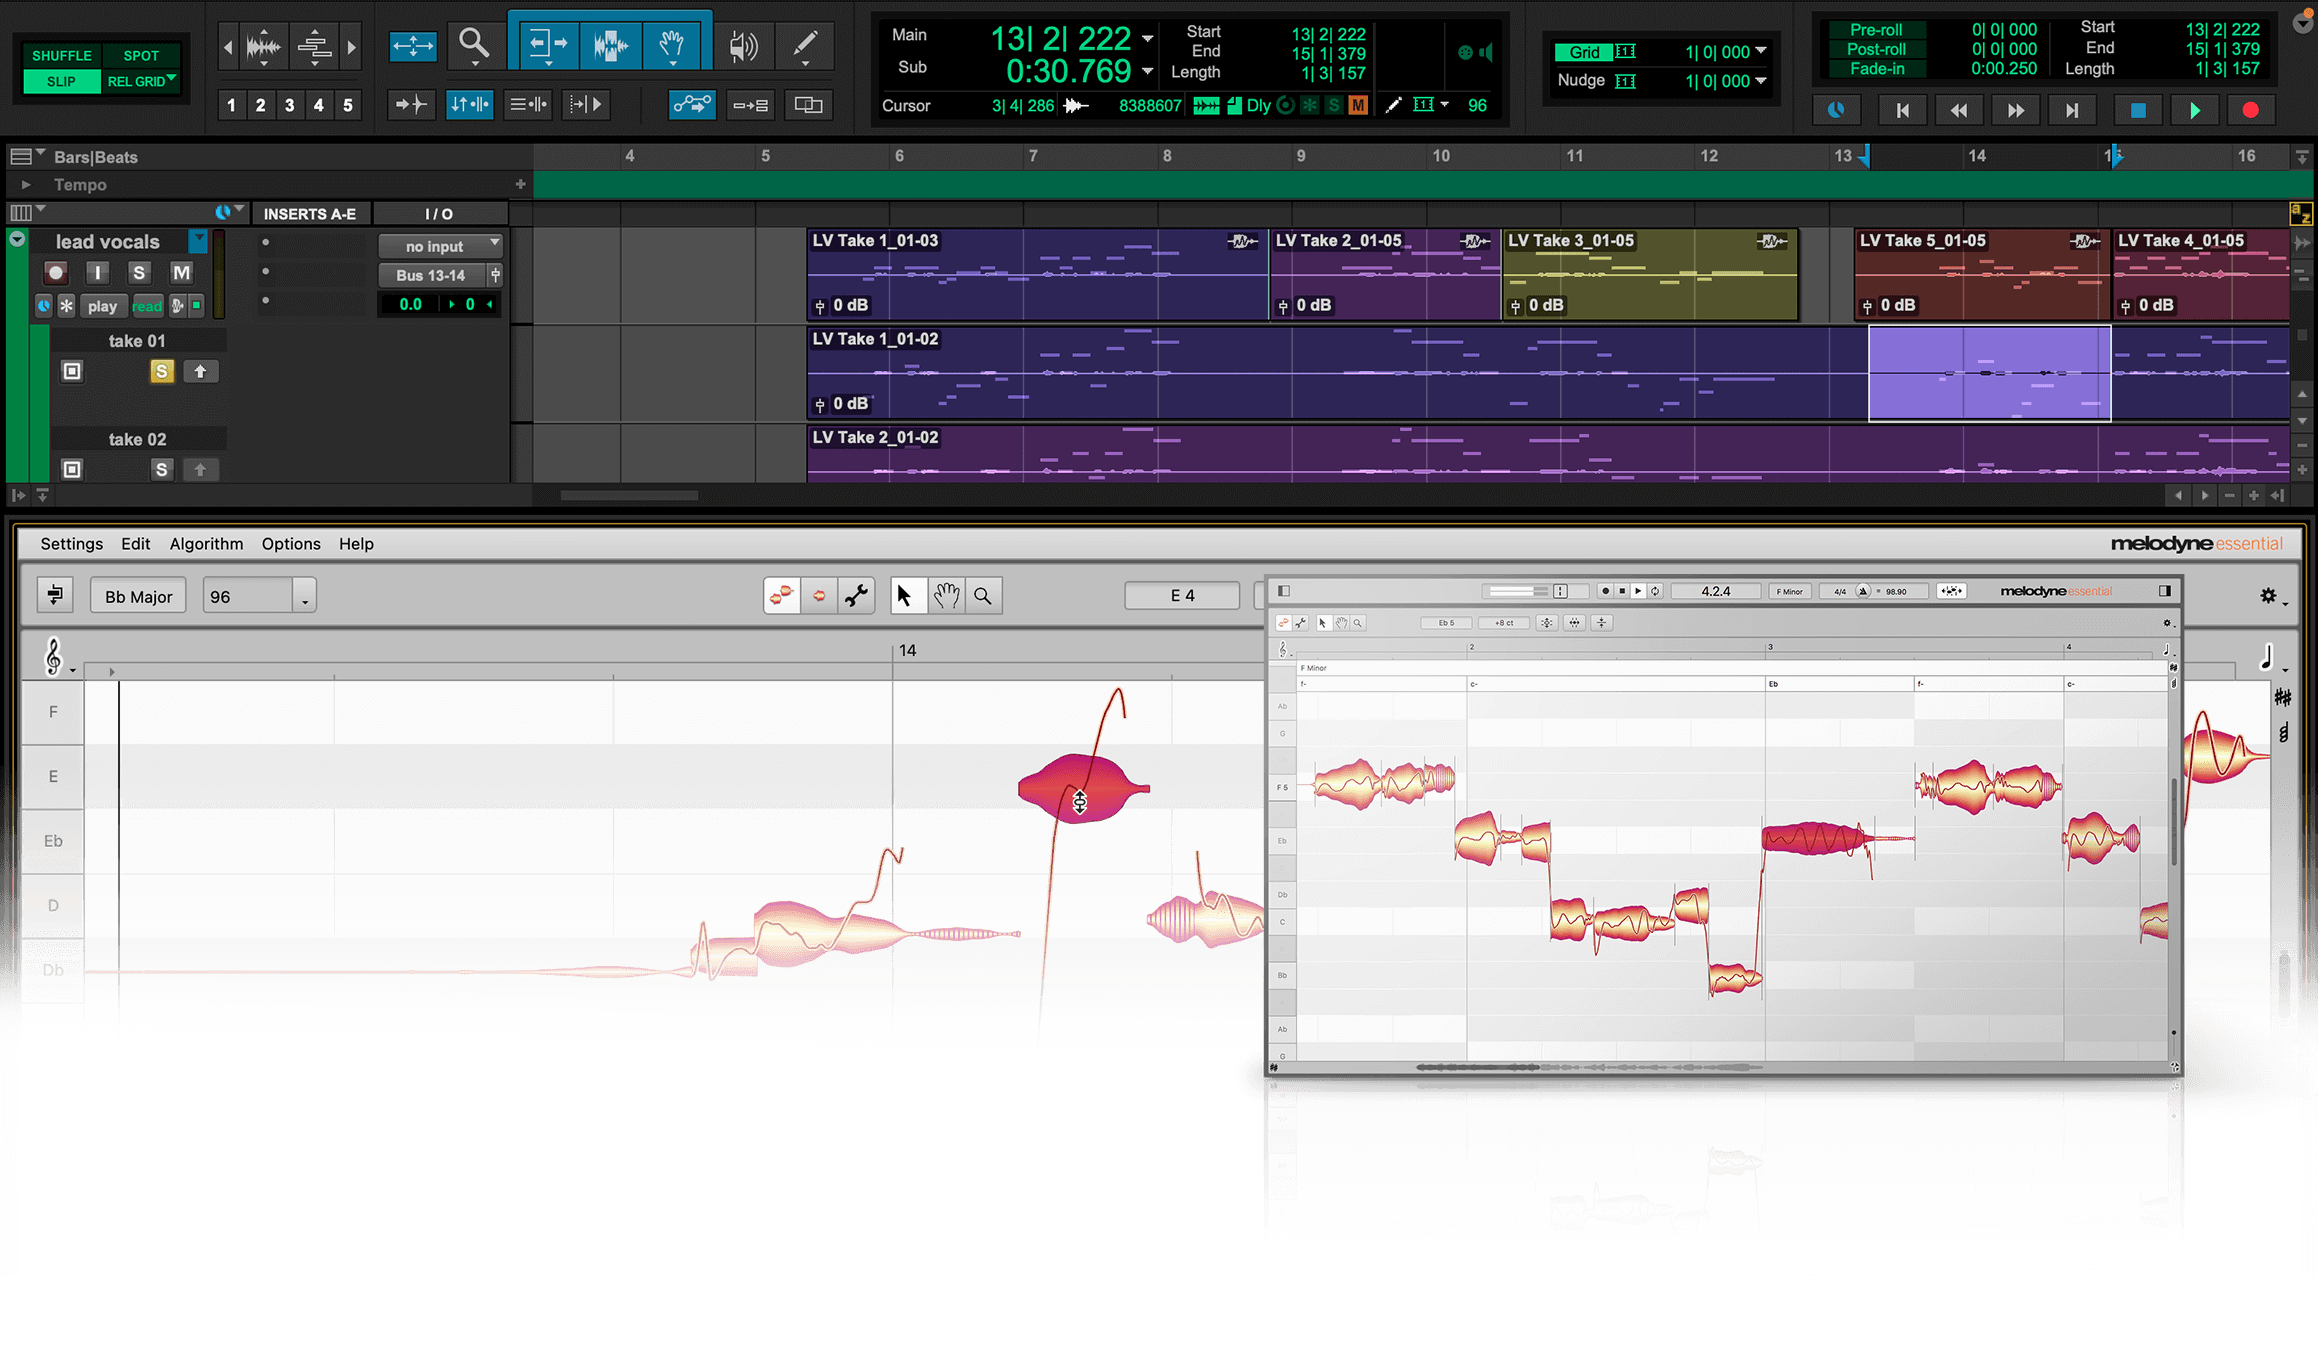
Task: Activate the Scrubber speaker tool
Action: click(x=743, y=46)
